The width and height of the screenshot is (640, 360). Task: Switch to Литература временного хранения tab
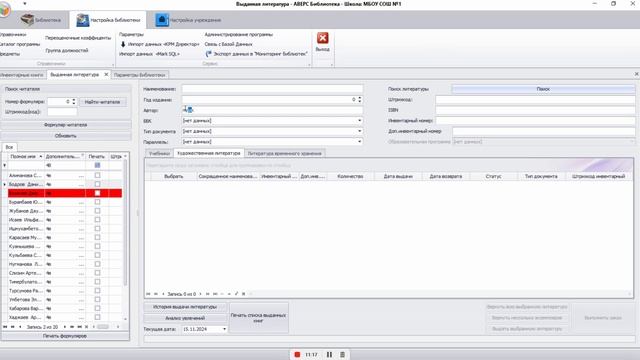pyautogui.click(x=284, y=153)
